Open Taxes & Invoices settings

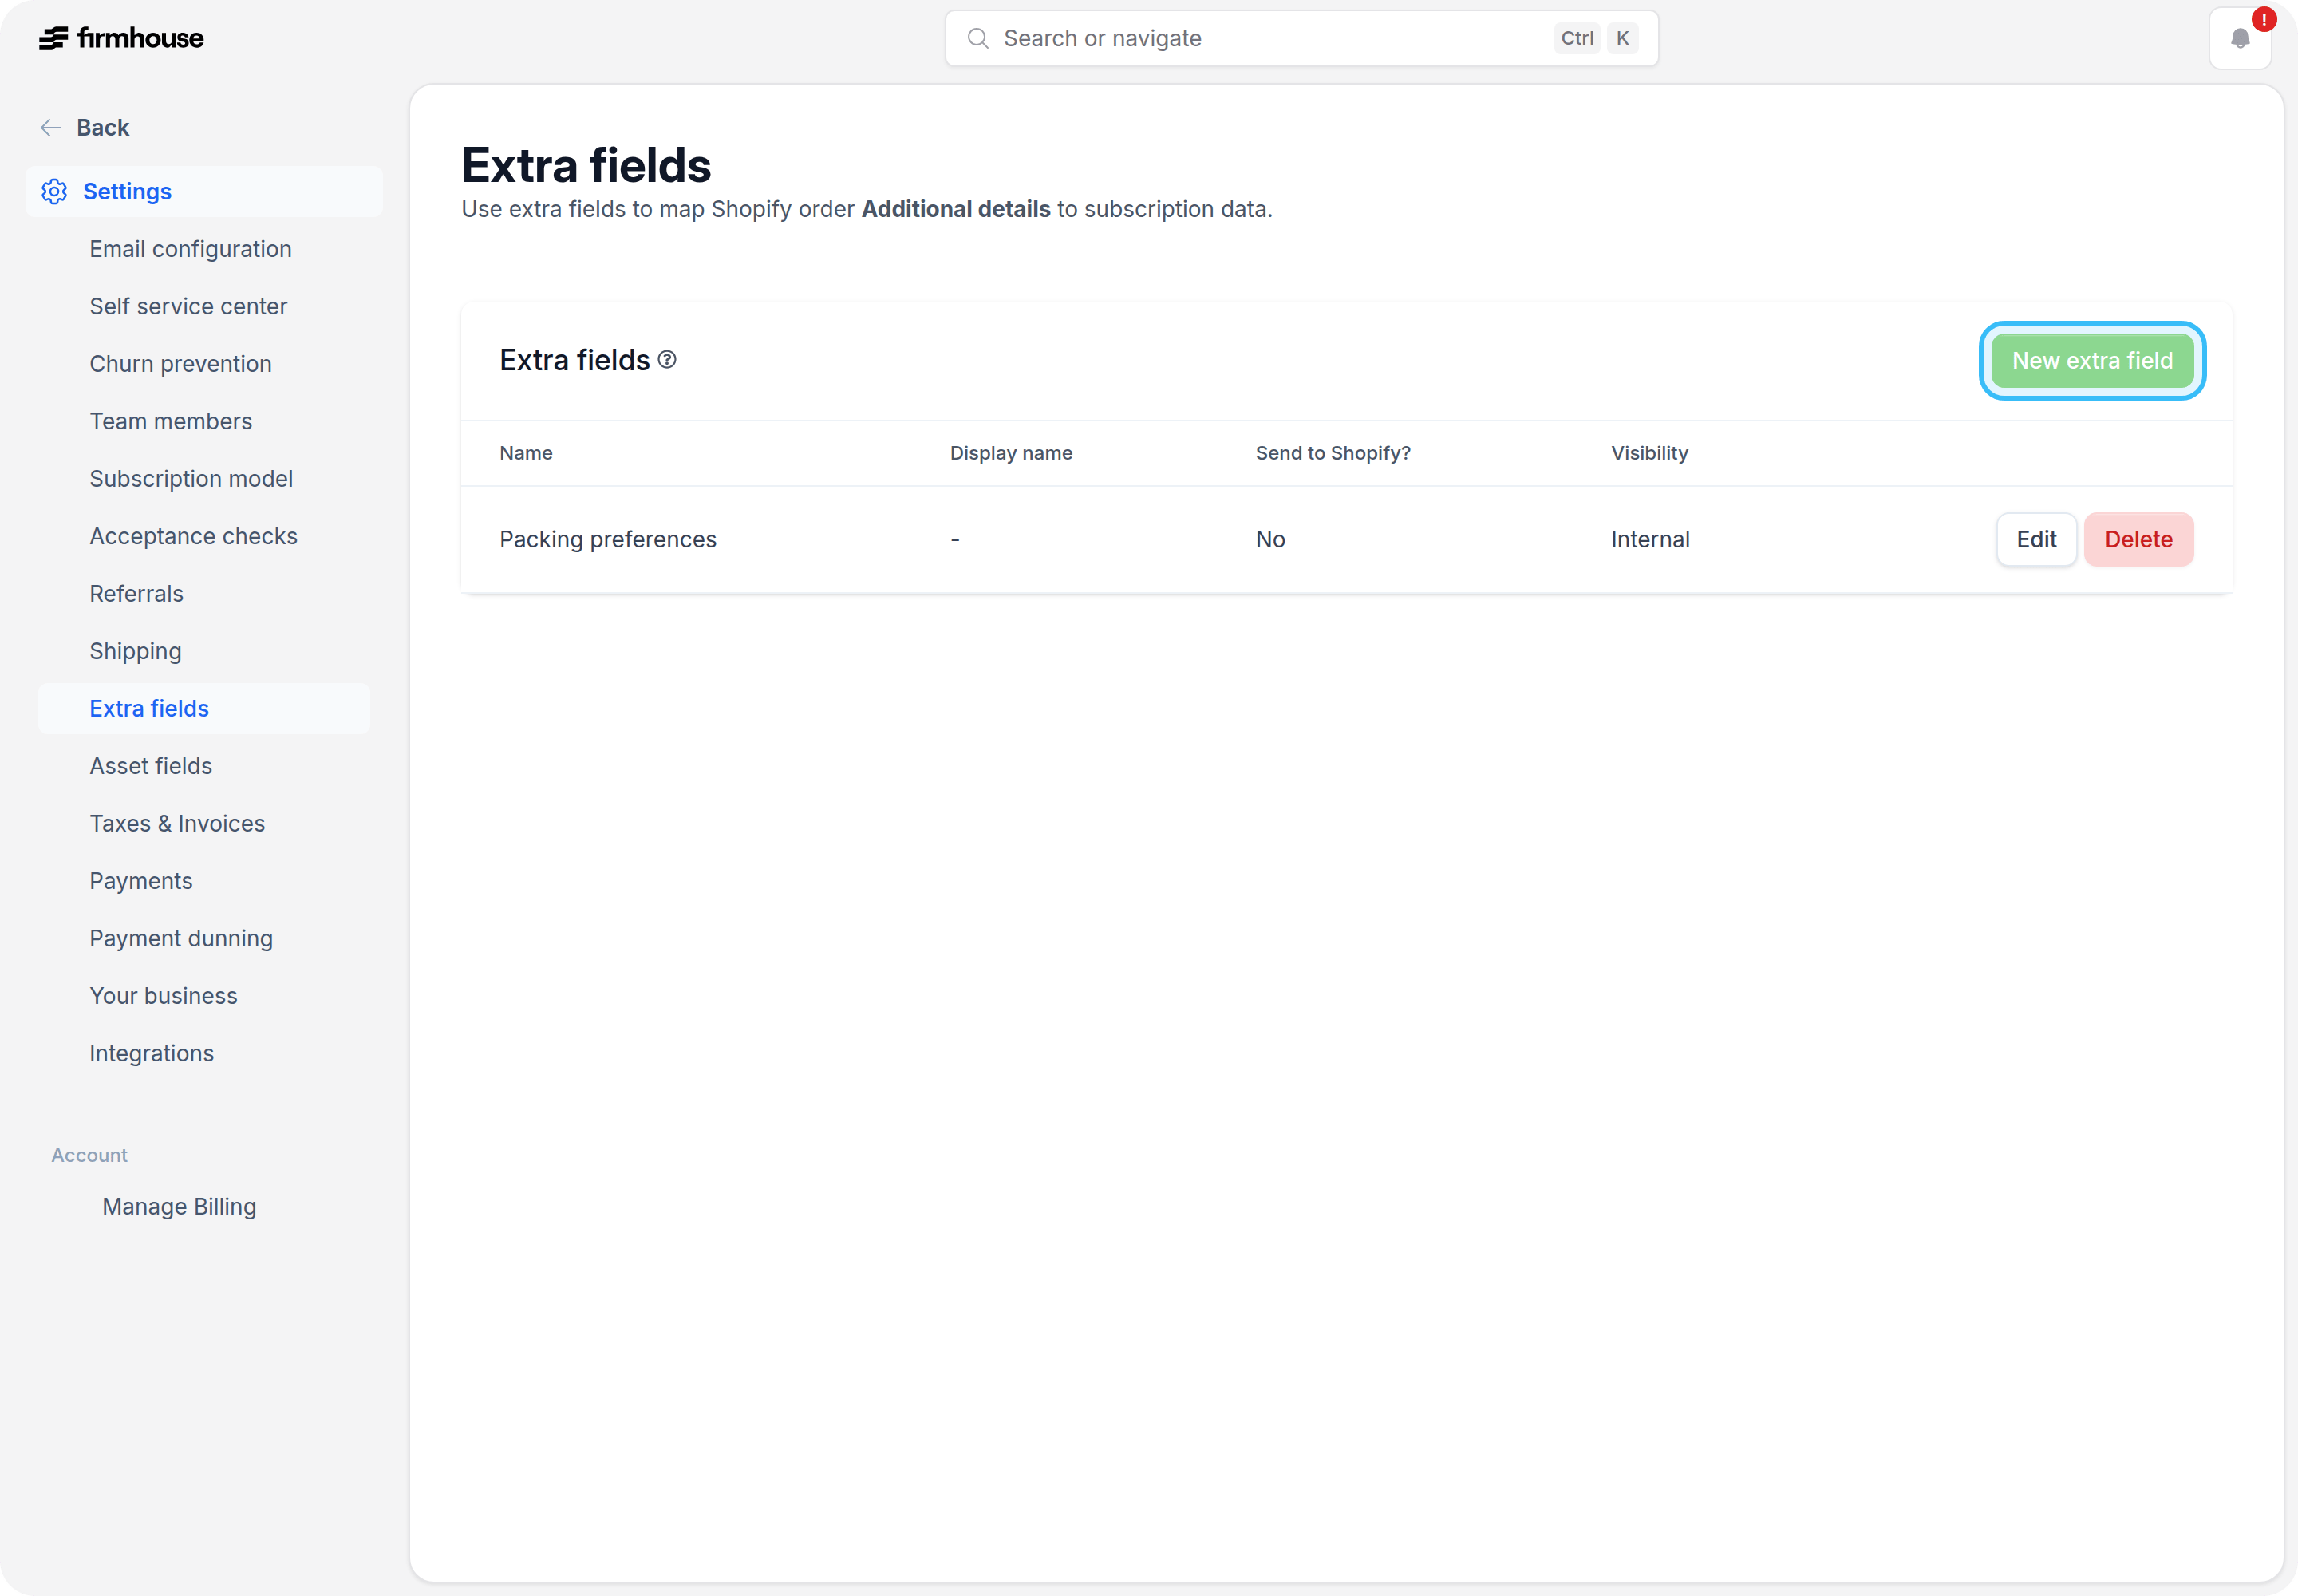177,824
